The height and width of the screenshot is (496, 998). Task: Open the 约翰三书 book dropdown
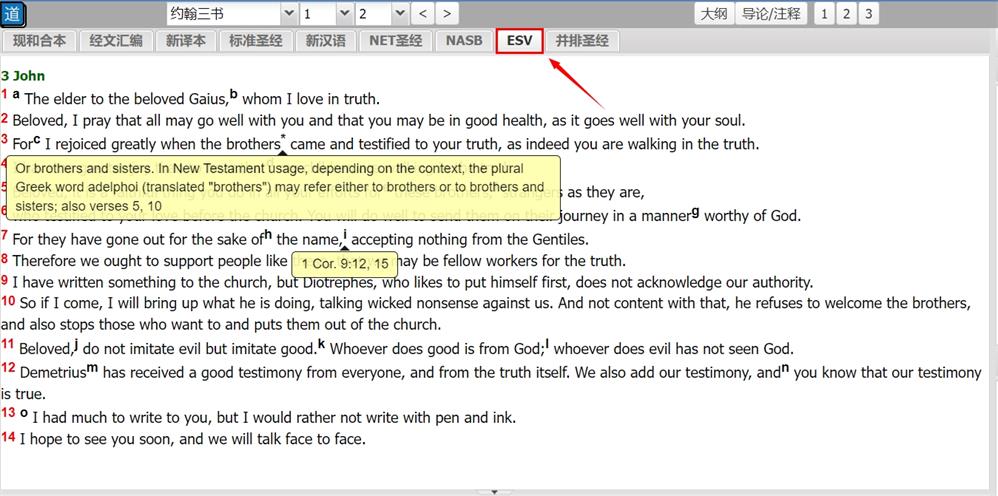pos(232,13)
